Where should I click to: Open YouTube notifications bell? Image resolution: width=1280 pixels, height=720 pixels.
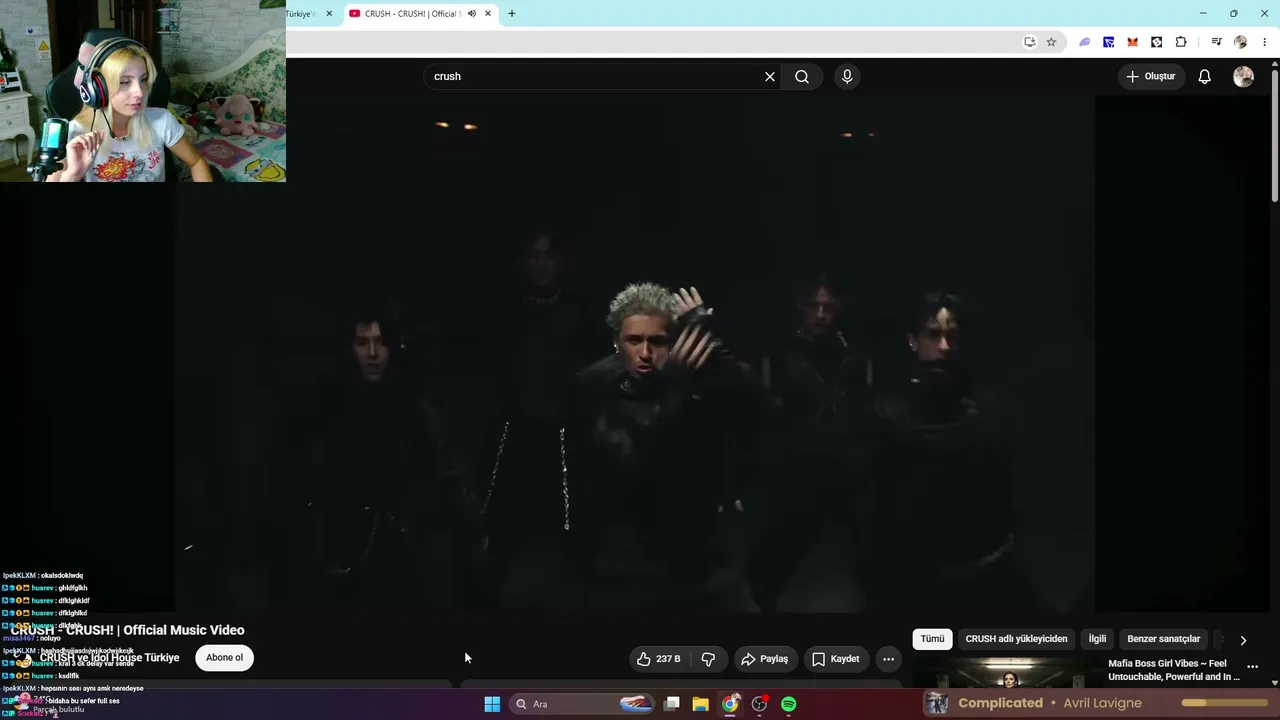click(x=1205, y=77)
